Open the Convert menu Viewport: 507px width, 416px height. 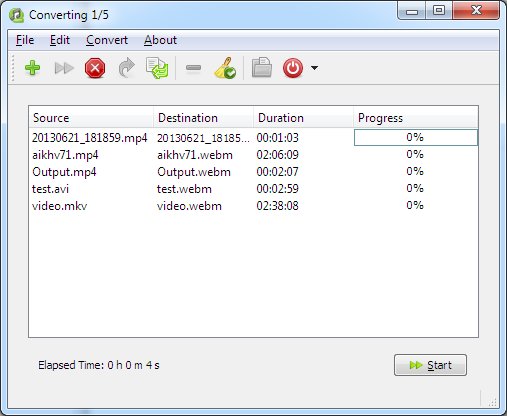tap(107, 40)
